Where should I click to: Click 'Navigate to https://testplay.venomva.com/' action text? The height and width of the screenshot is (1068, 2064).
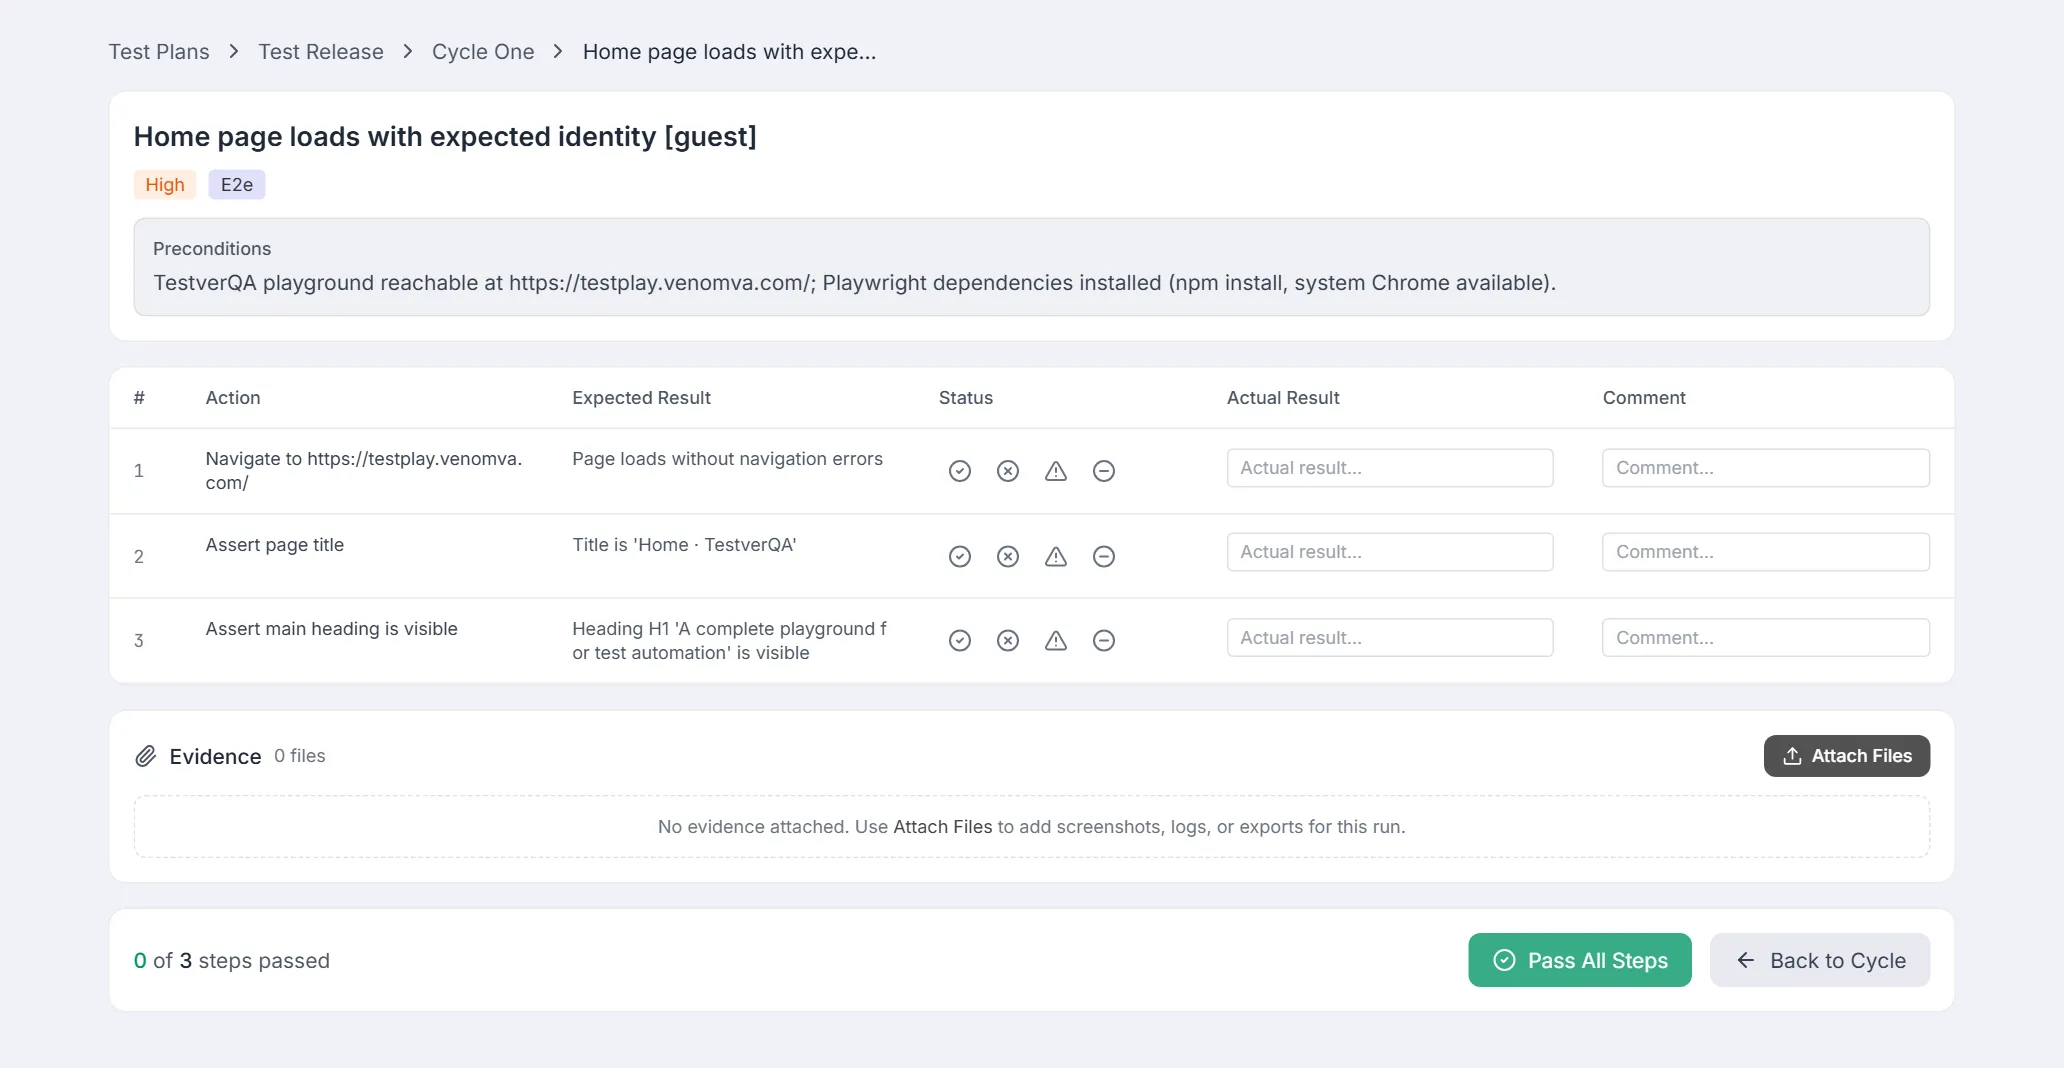364,471
